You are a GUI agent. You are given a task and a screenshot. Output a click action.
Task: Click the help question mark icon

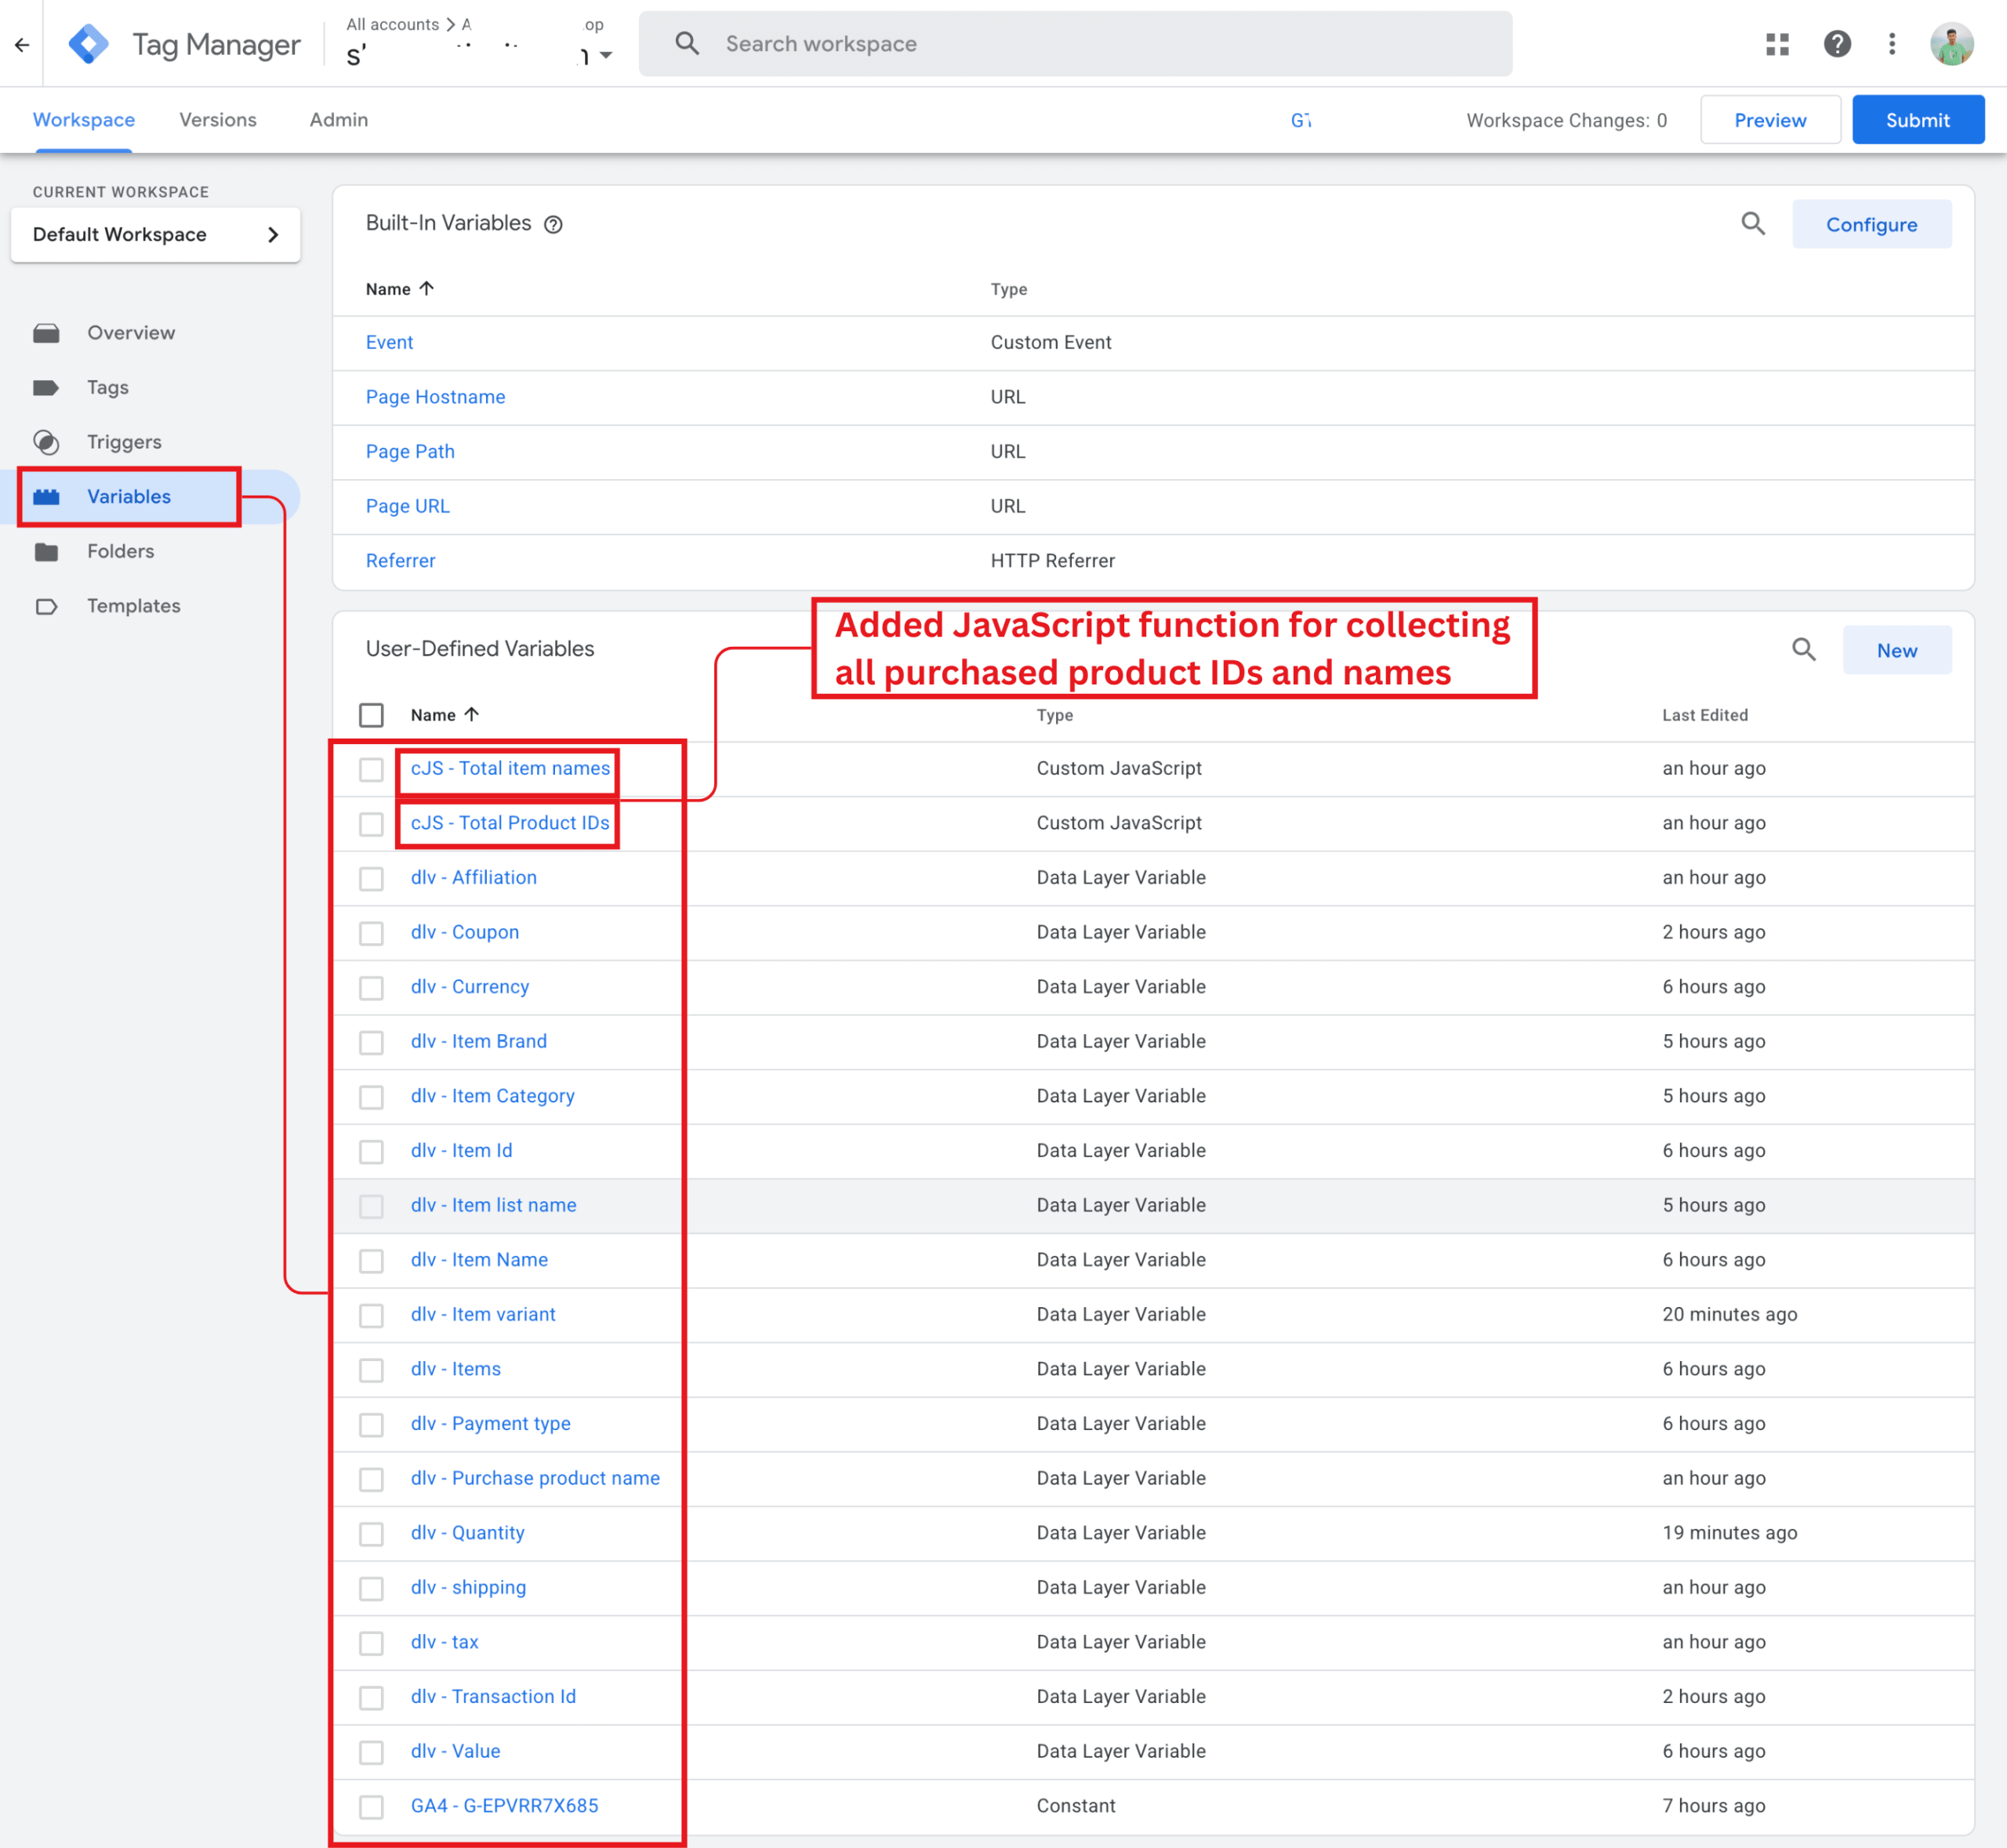click(x=1837, y=44)
